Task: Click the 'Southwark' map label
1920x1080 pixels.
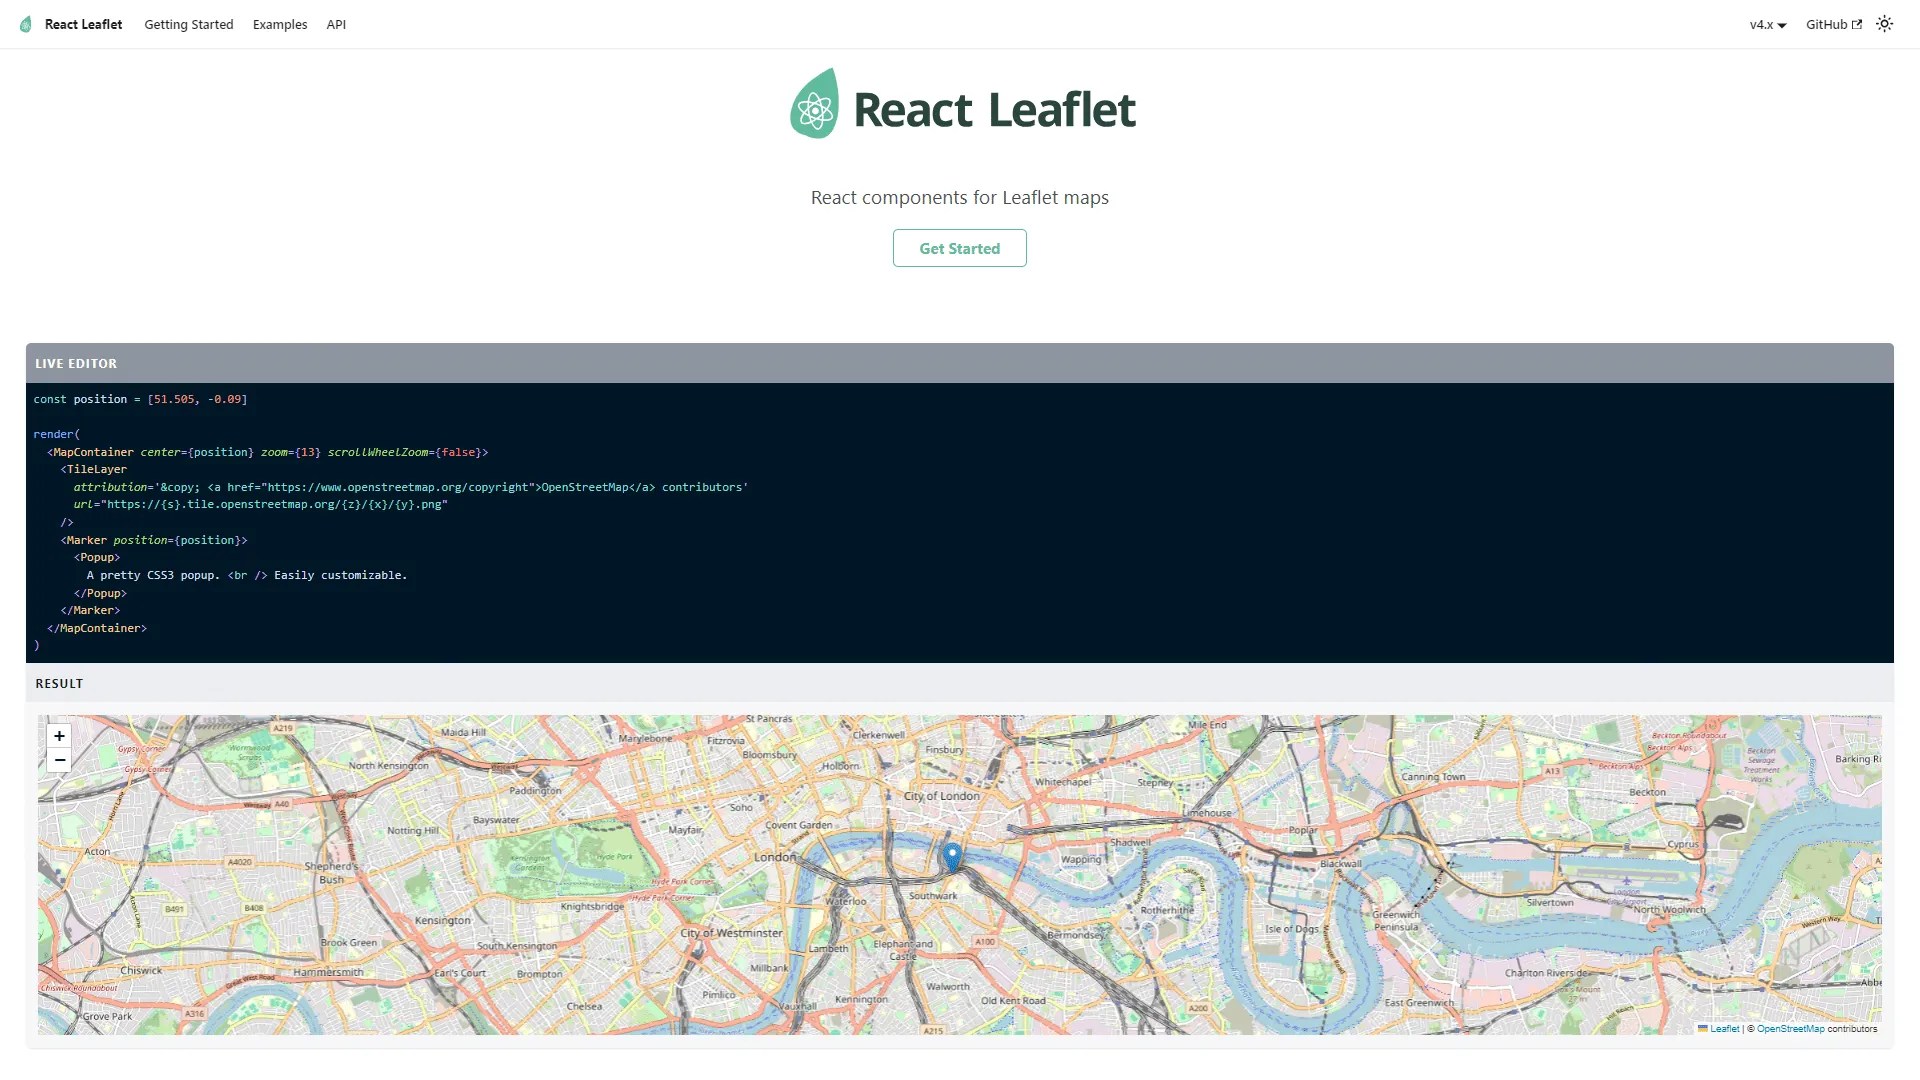Action: pos(933,896)
